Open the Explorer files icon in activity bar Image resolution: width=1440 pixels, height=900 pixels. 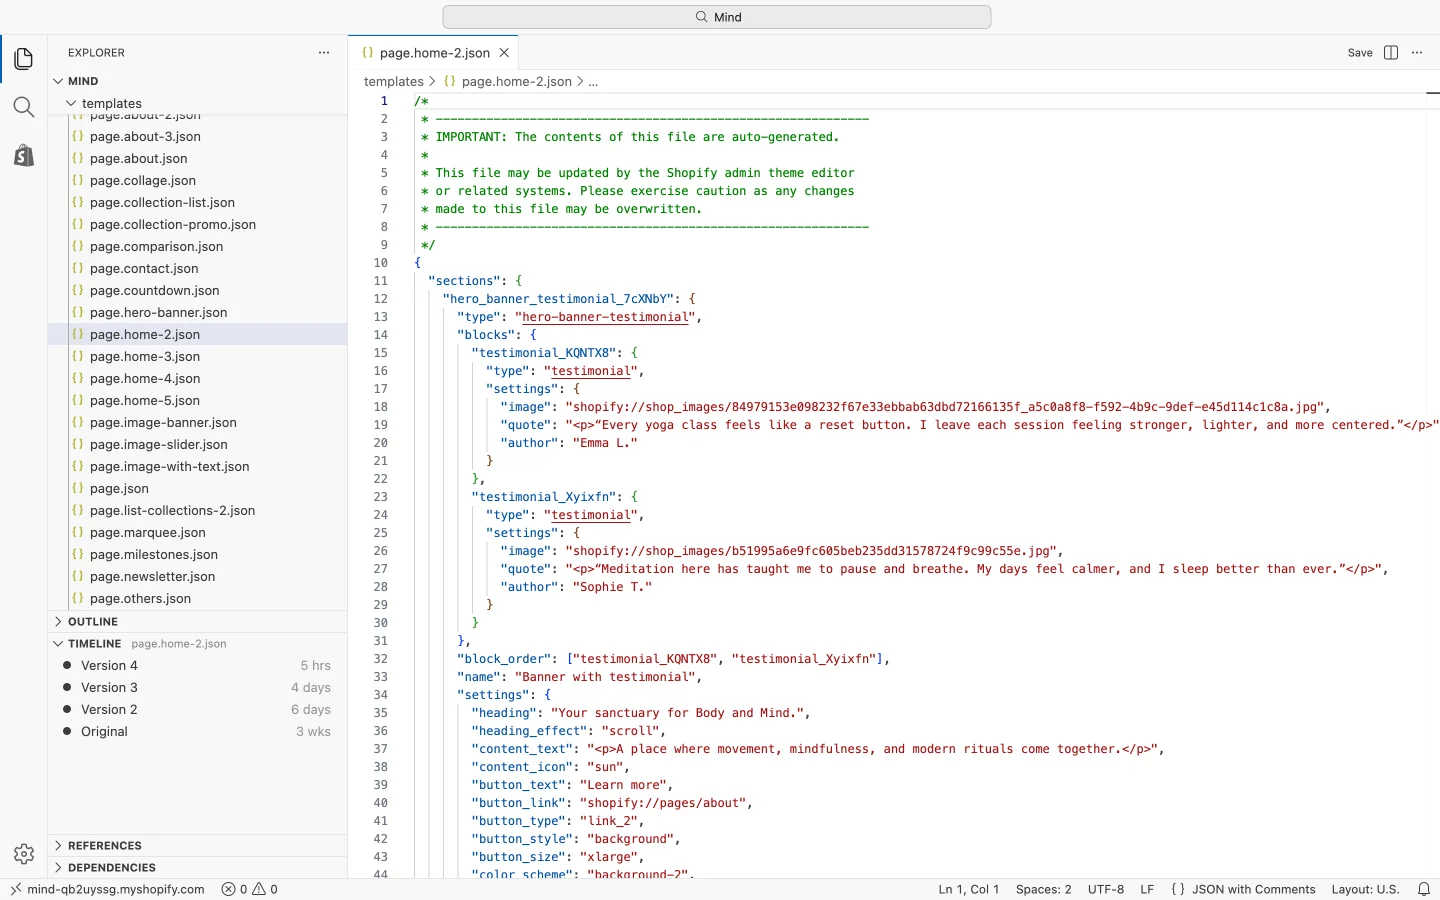[x=24, y=59]
